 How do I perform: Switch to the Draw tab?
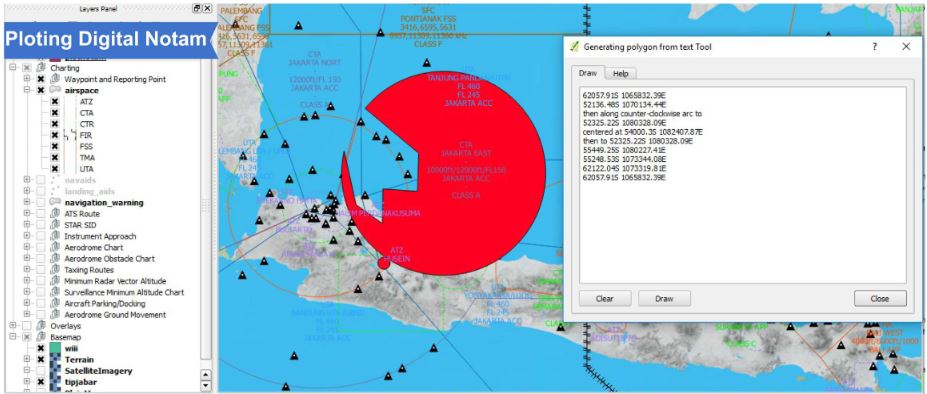click(x=588, y=73)
